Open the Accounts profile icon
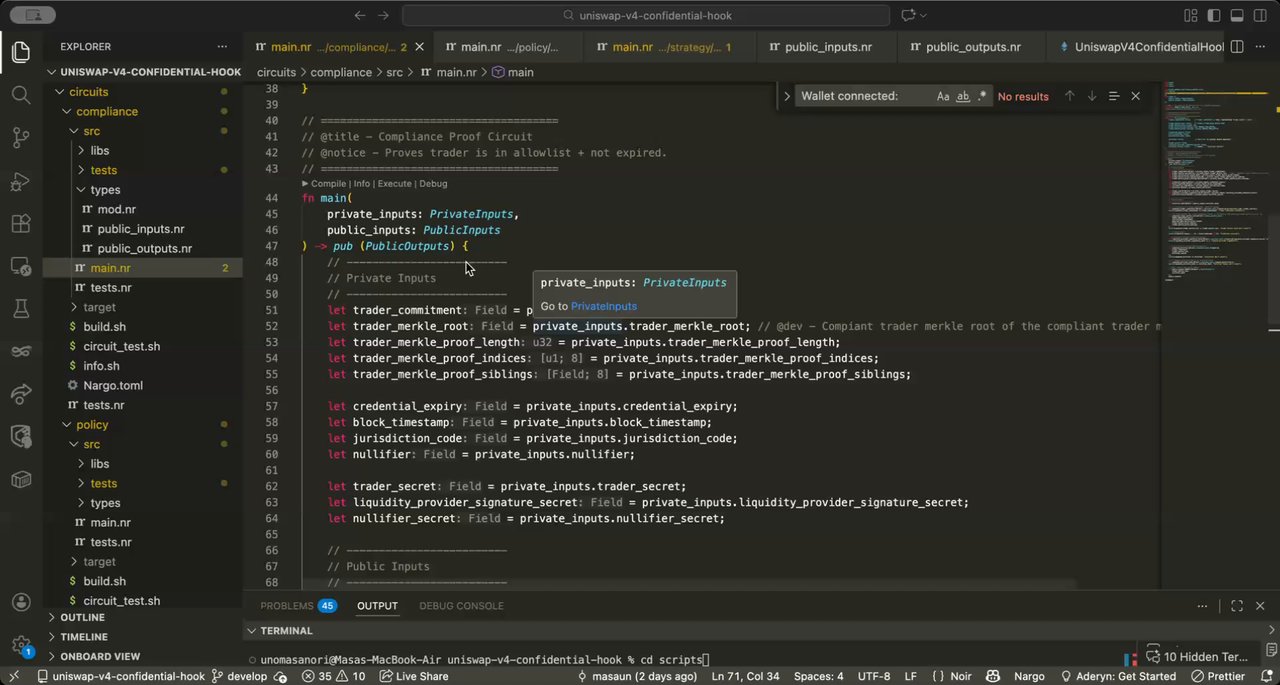The width and height of the screenshot is (1280, 685). pyautogui.click(x=21, y=602)
